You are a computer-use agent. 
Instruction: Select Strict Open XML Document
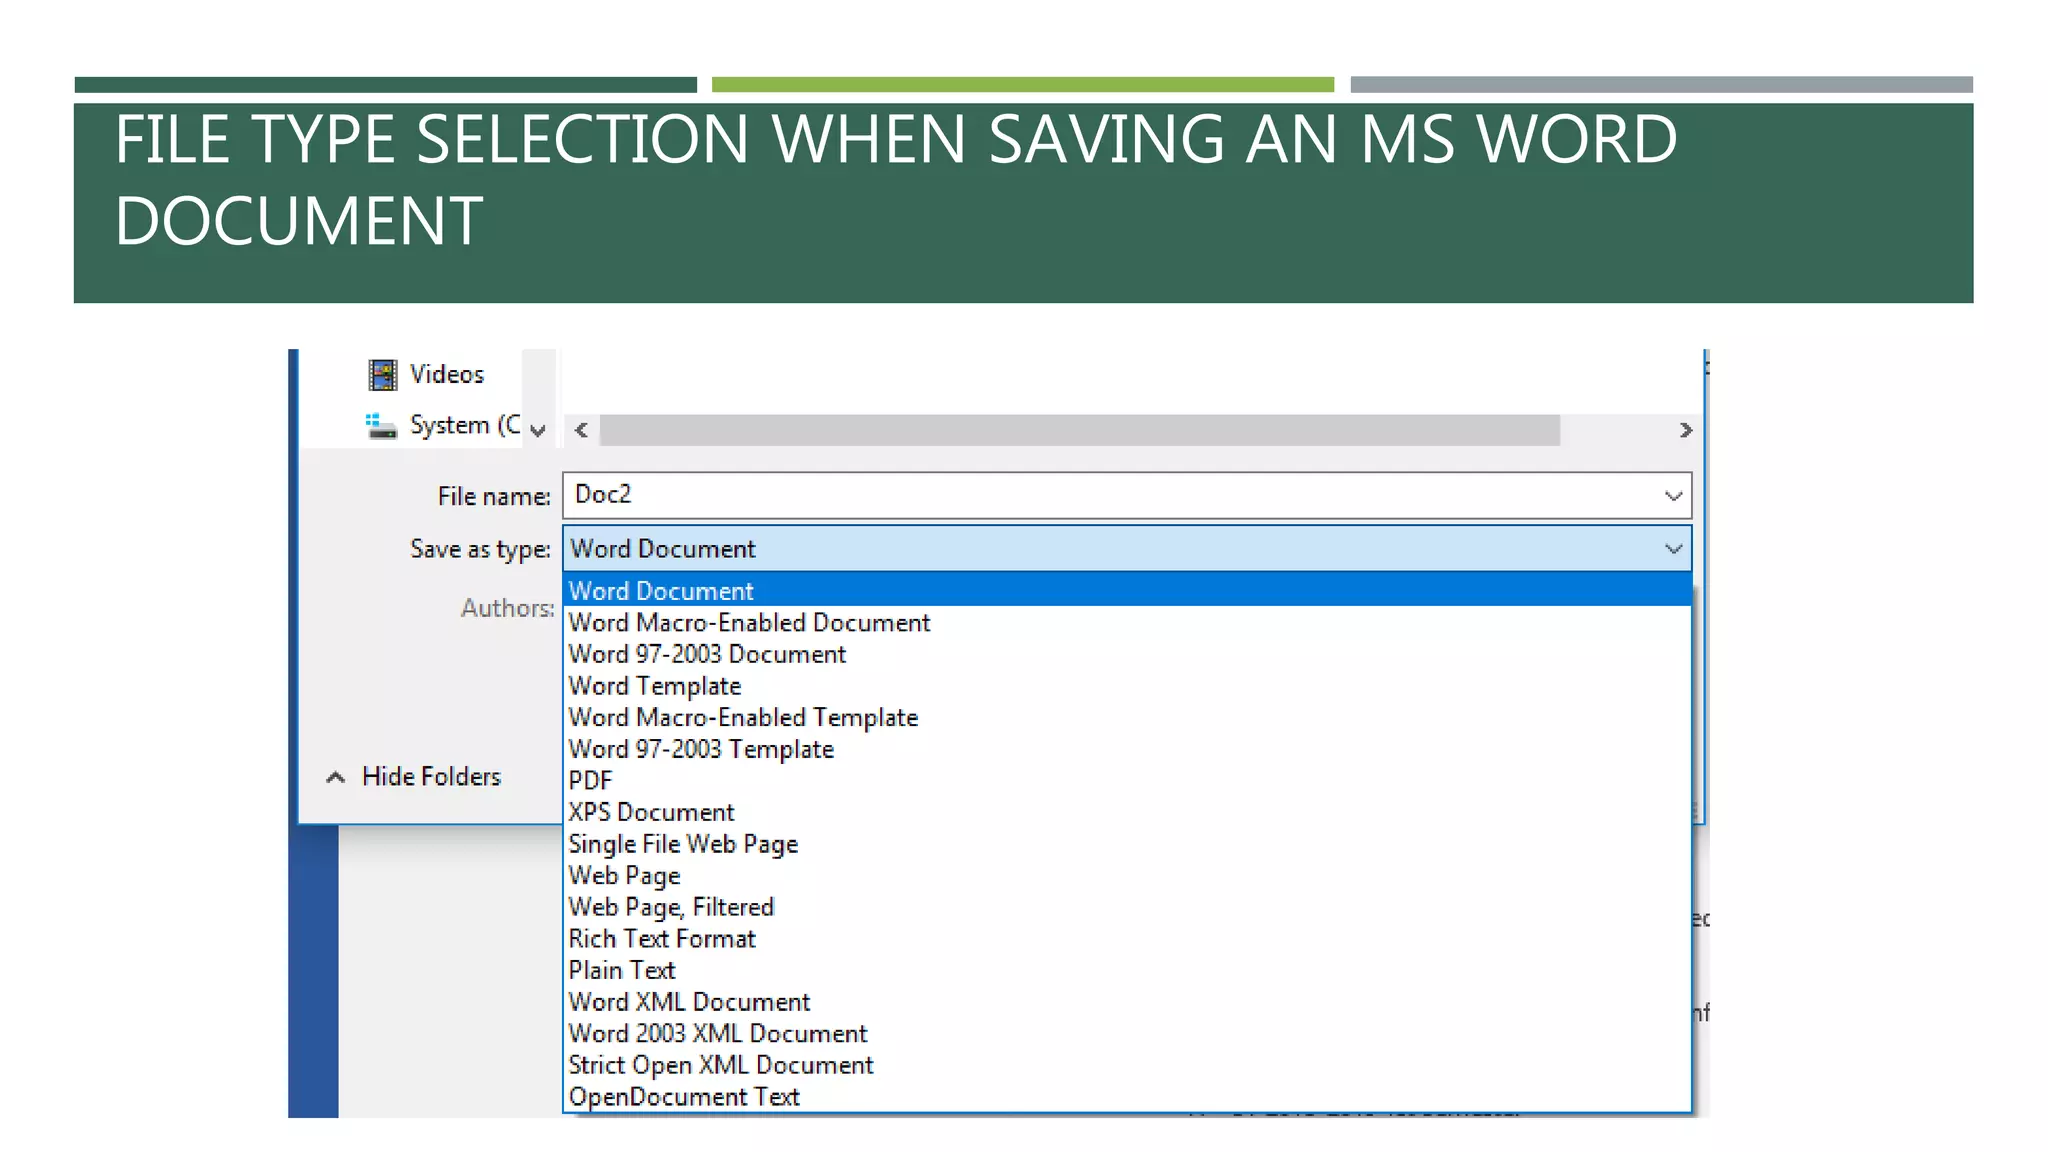[x=1127, y=1065]
